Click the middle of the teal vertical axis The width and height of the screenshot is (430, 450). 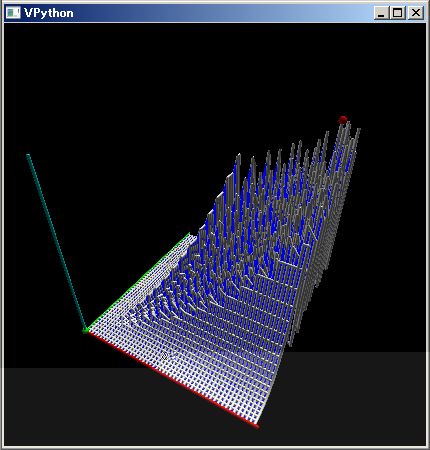[x=57, y=243]
